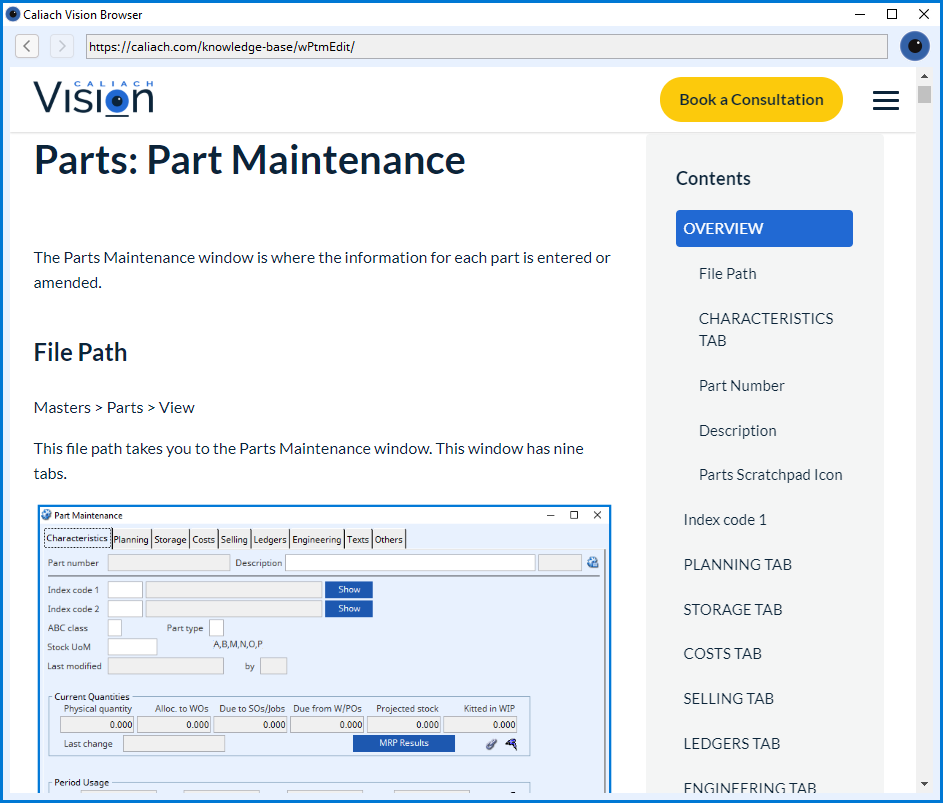Maximize the Caliach Vision Browser window
This screenshot has width=943, height=803.
(x=892, y=14)
